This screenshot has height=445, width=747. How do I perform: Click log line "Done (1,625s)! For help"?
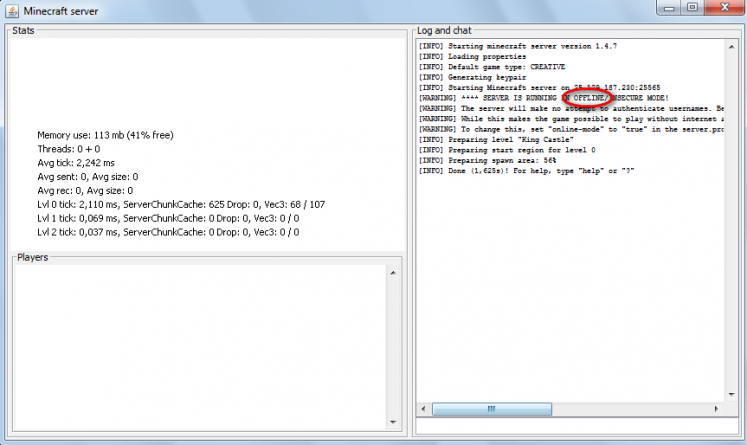click(x=526, y=171)
